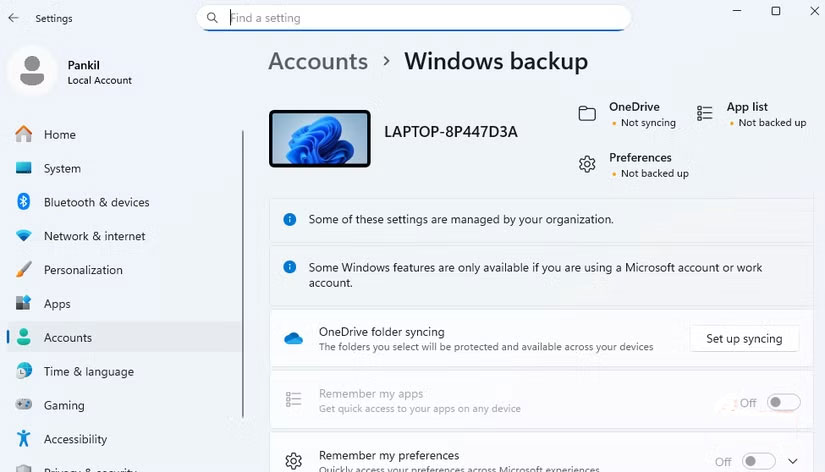
Task: Click the Preferences gear status icon
Action: pos(587,165)
